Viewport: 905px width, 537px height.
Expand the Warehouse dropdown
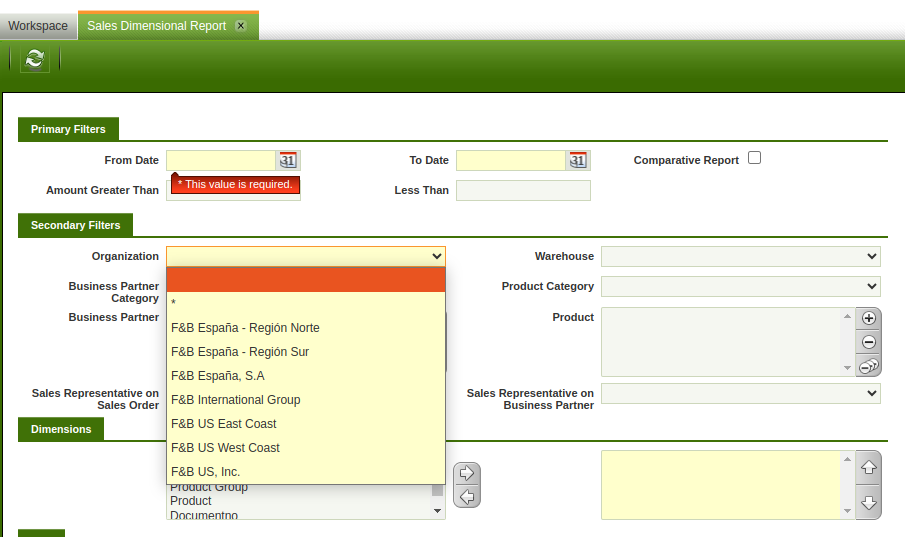[x=740, y=257]
